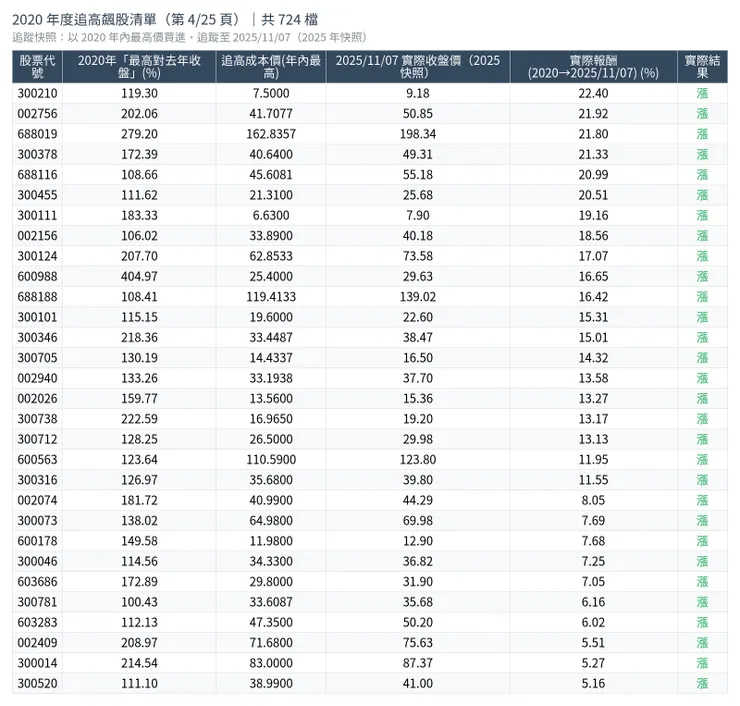Select stock code 002409
740x706 pixels.
(37, 642)
